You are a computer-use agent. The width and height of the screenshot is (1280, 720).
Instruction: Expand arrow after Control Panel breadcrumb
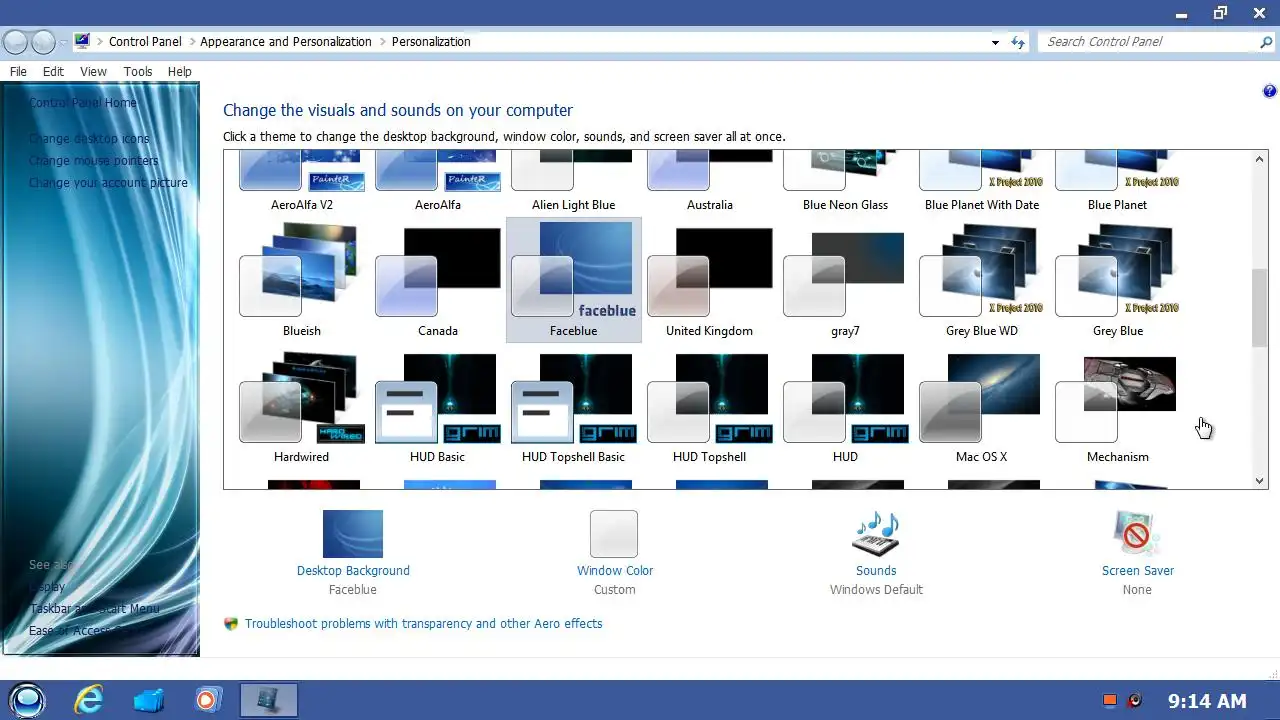point(191,42)
